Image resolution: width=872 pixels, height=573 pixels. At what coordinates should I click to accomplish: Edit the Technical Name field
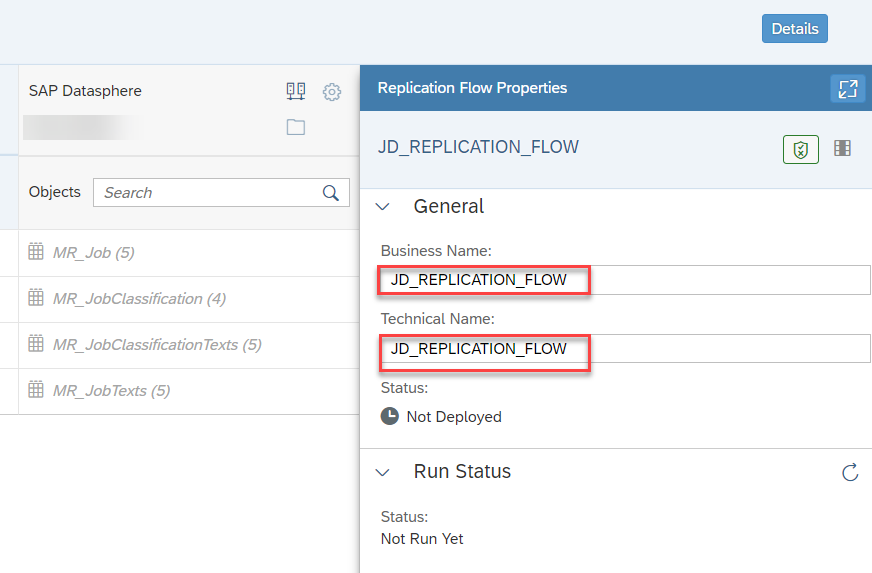pos(625,349)
